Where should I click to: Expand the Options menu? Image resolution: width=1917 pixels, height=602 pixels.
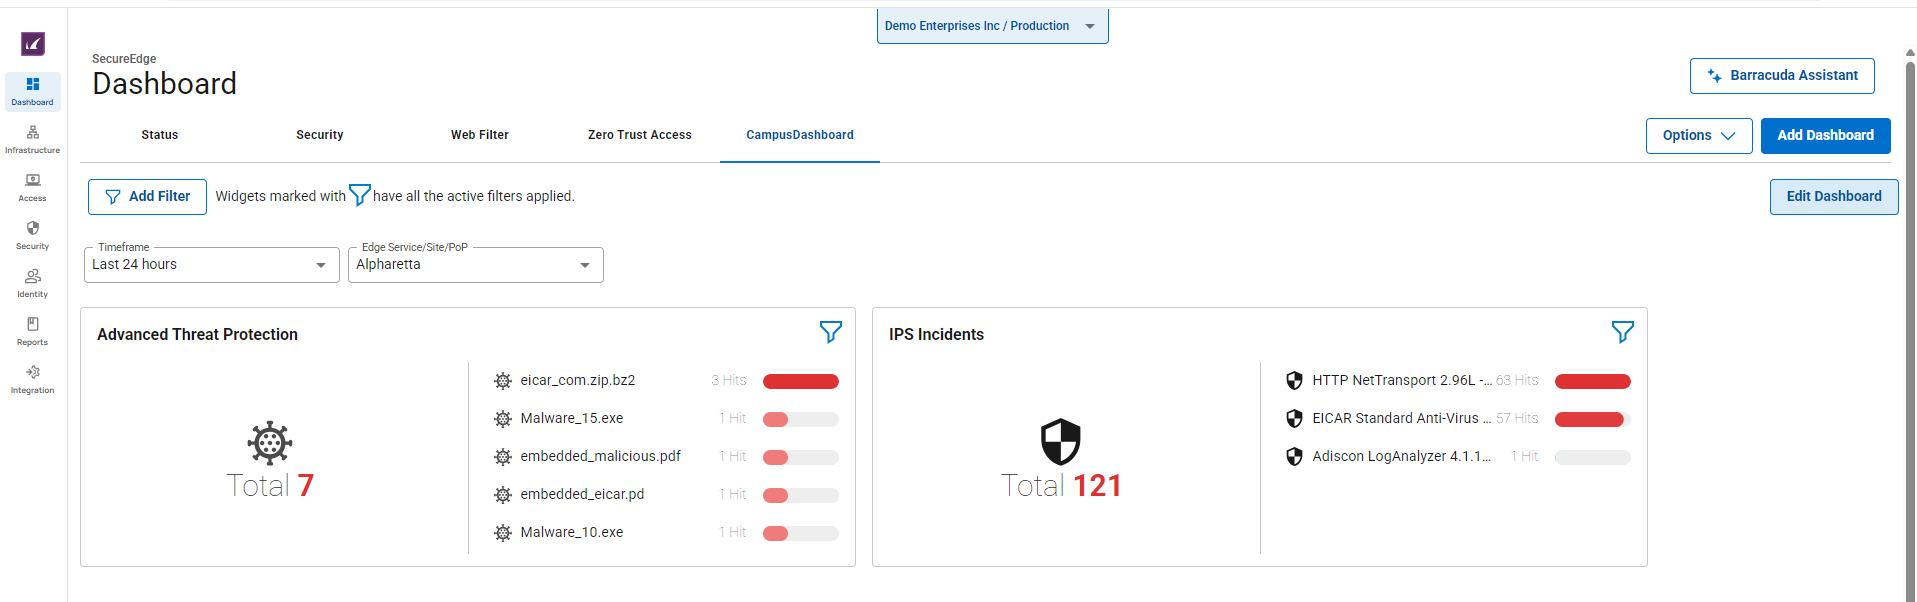pos(1698,136)
